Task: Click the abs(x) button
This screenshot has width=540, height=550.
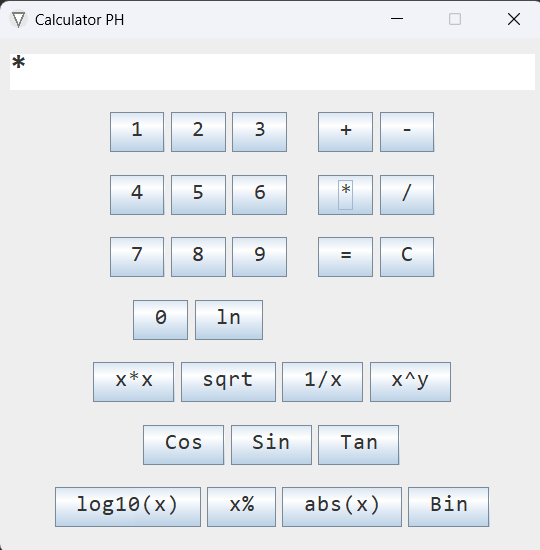Action: pyautogui.click(x=342, y=507)
